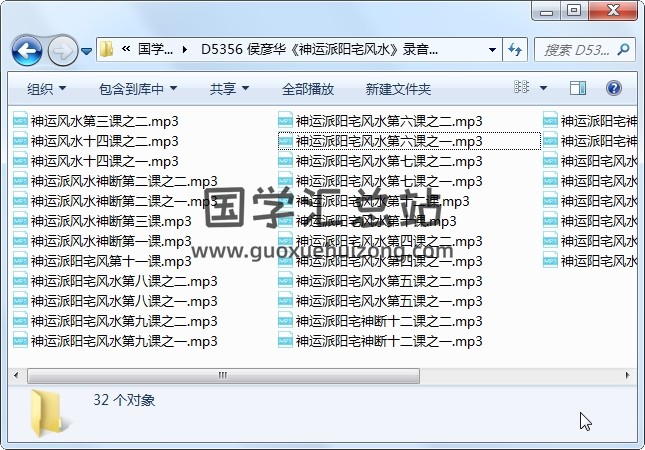The width and height of the screenshot is (645, 450).
Task: Click the Back navigation arrow button
Action: click(27, 49)
